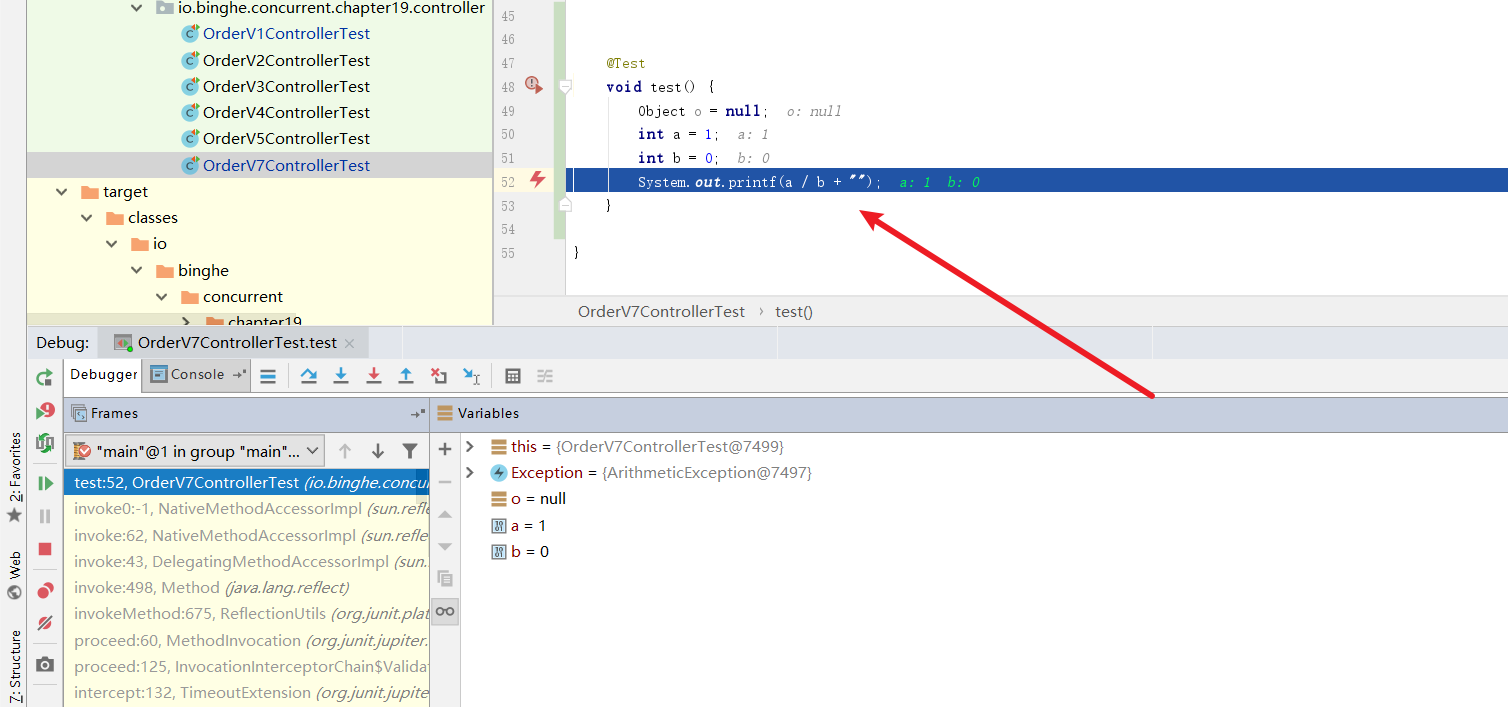This screenshot has width=1508, height=707.
Task: Open Evaluate Expression calculator icon
Action: 513,376
